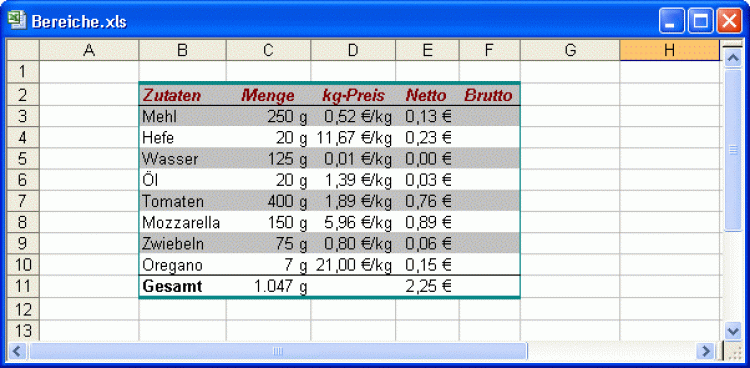
Task: Click the vertical split box above scrollbar
Action: (x=733, y=45)
